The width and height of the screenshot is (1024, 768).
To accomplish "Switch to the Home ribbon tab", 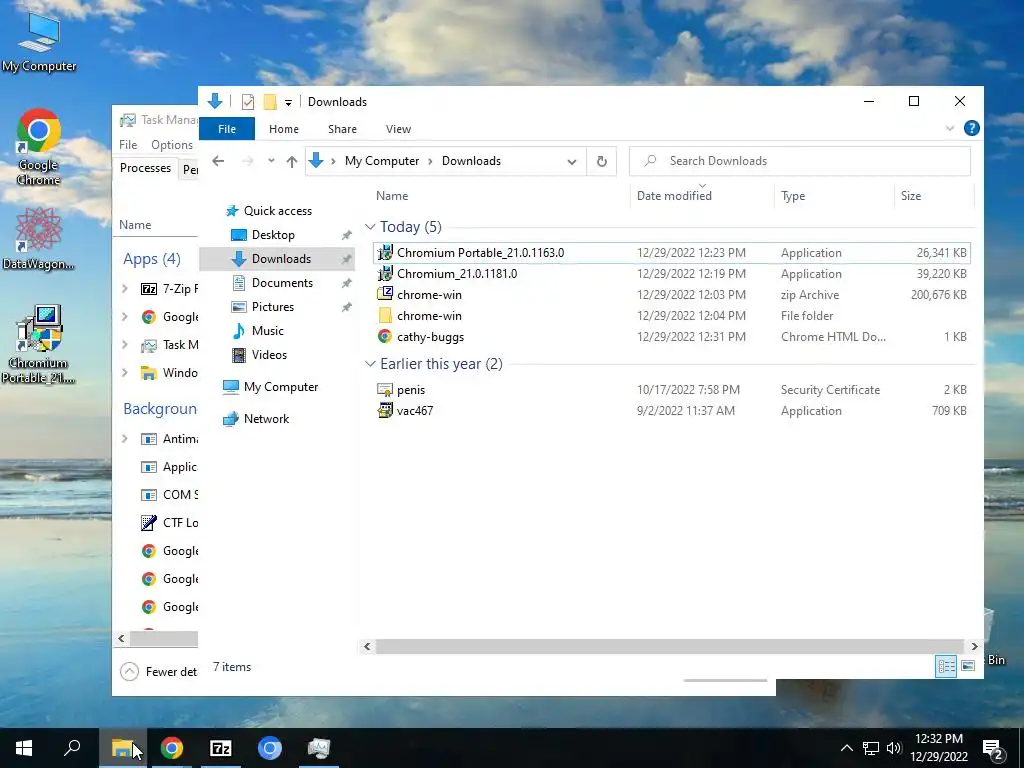I will [283, 129].
